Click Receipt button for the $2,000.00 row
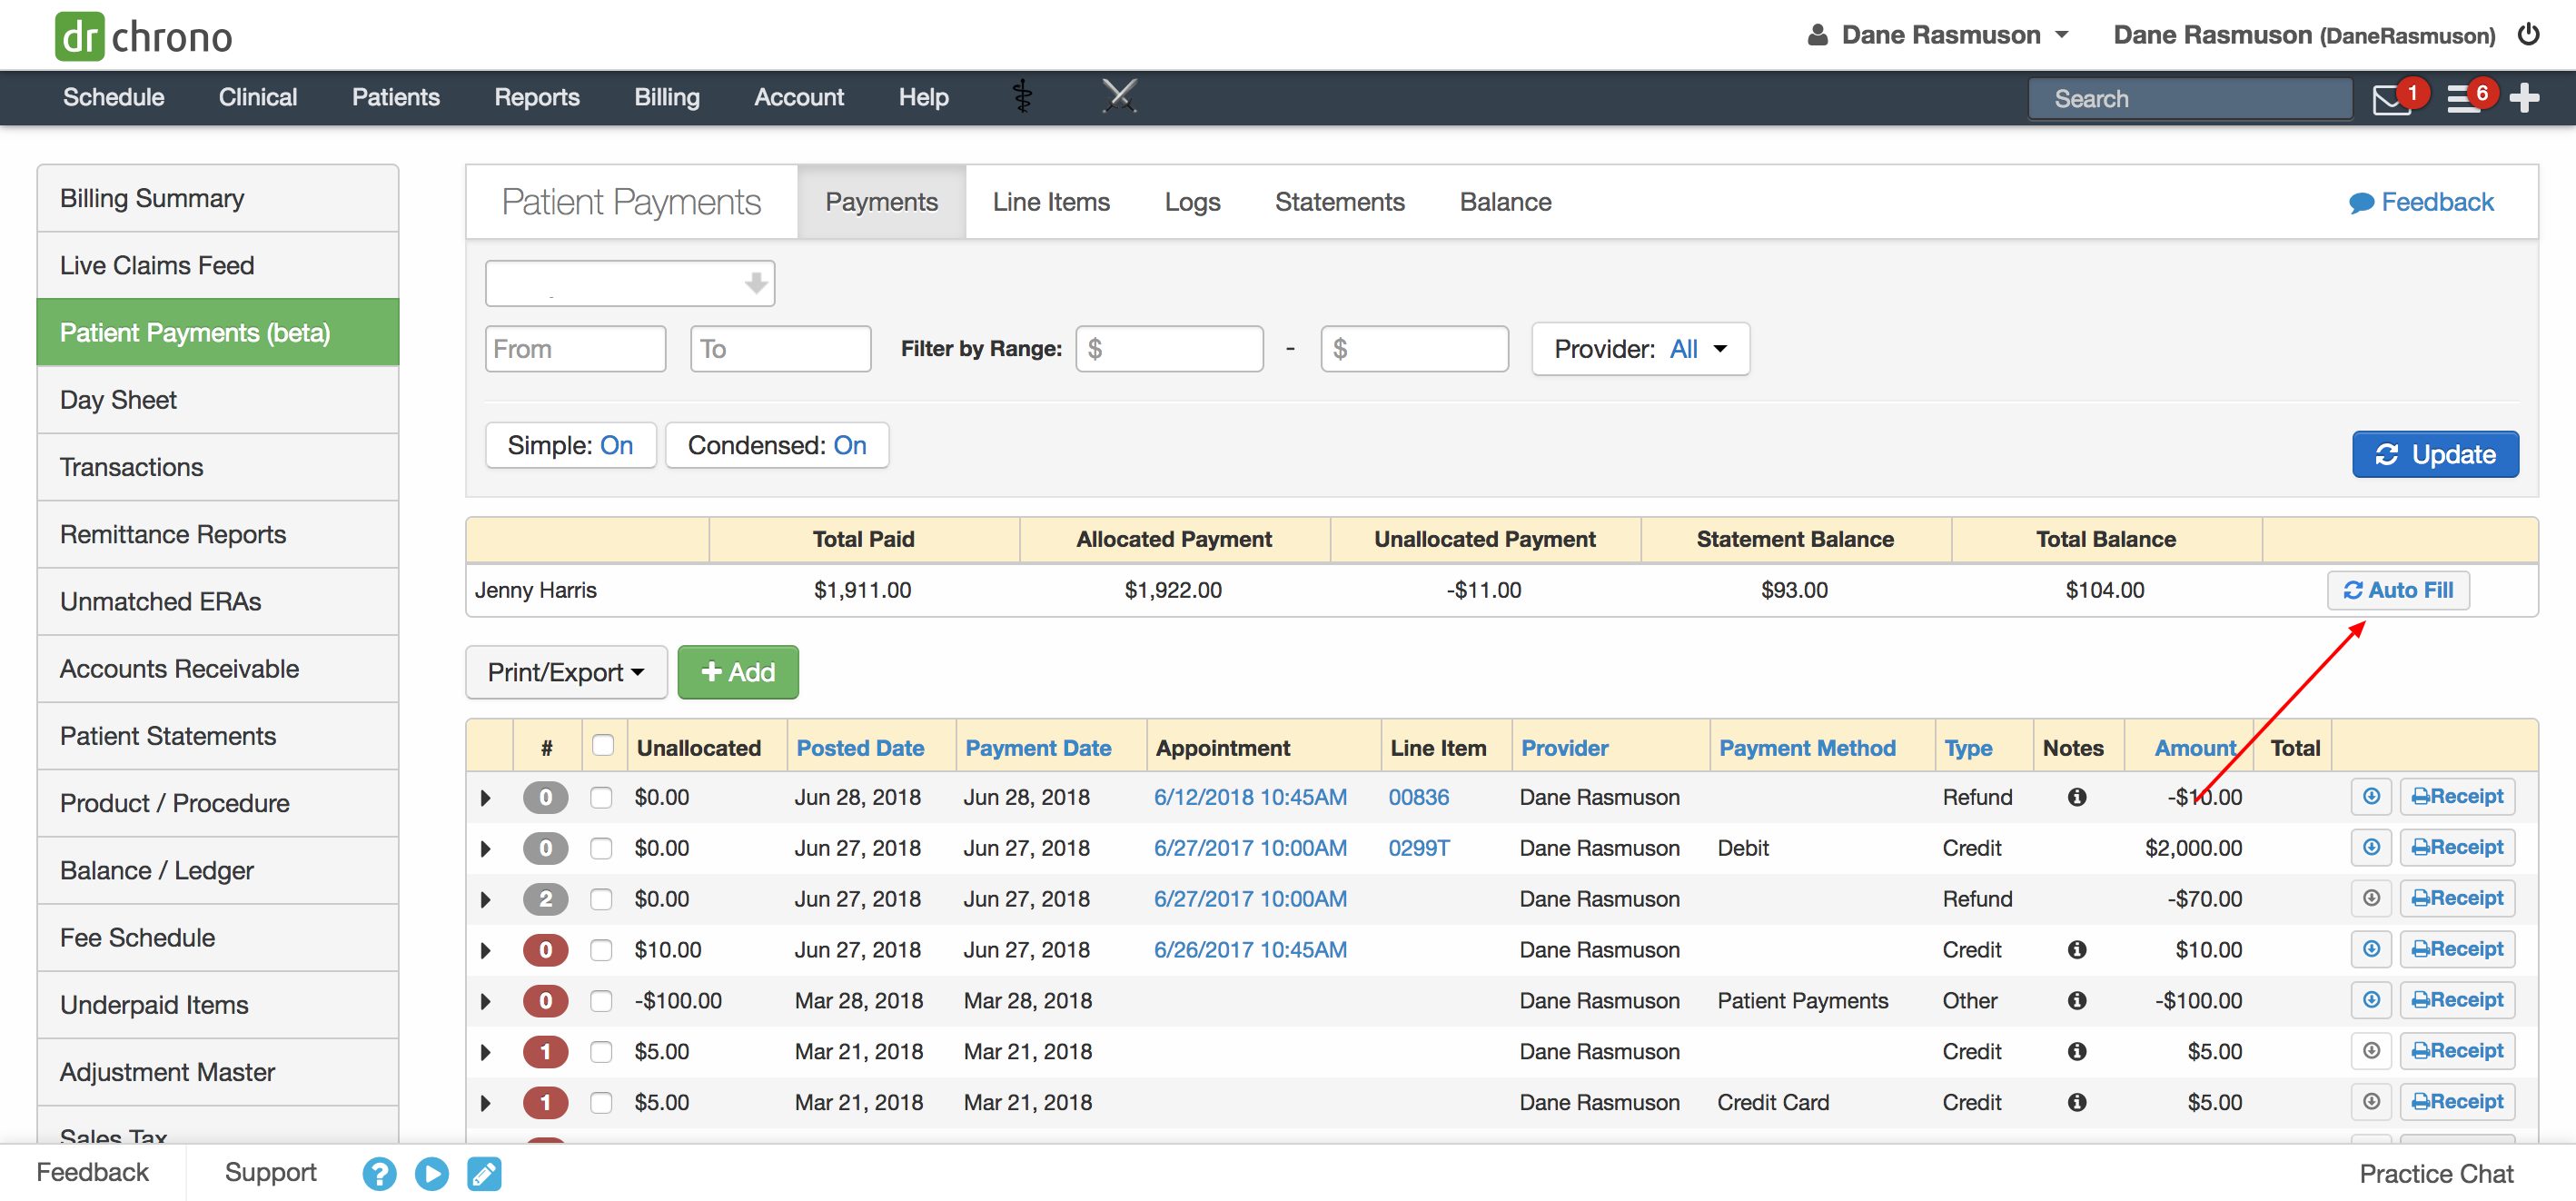The height and width of the screenshot is (1201, 2576). (2457, 847)
